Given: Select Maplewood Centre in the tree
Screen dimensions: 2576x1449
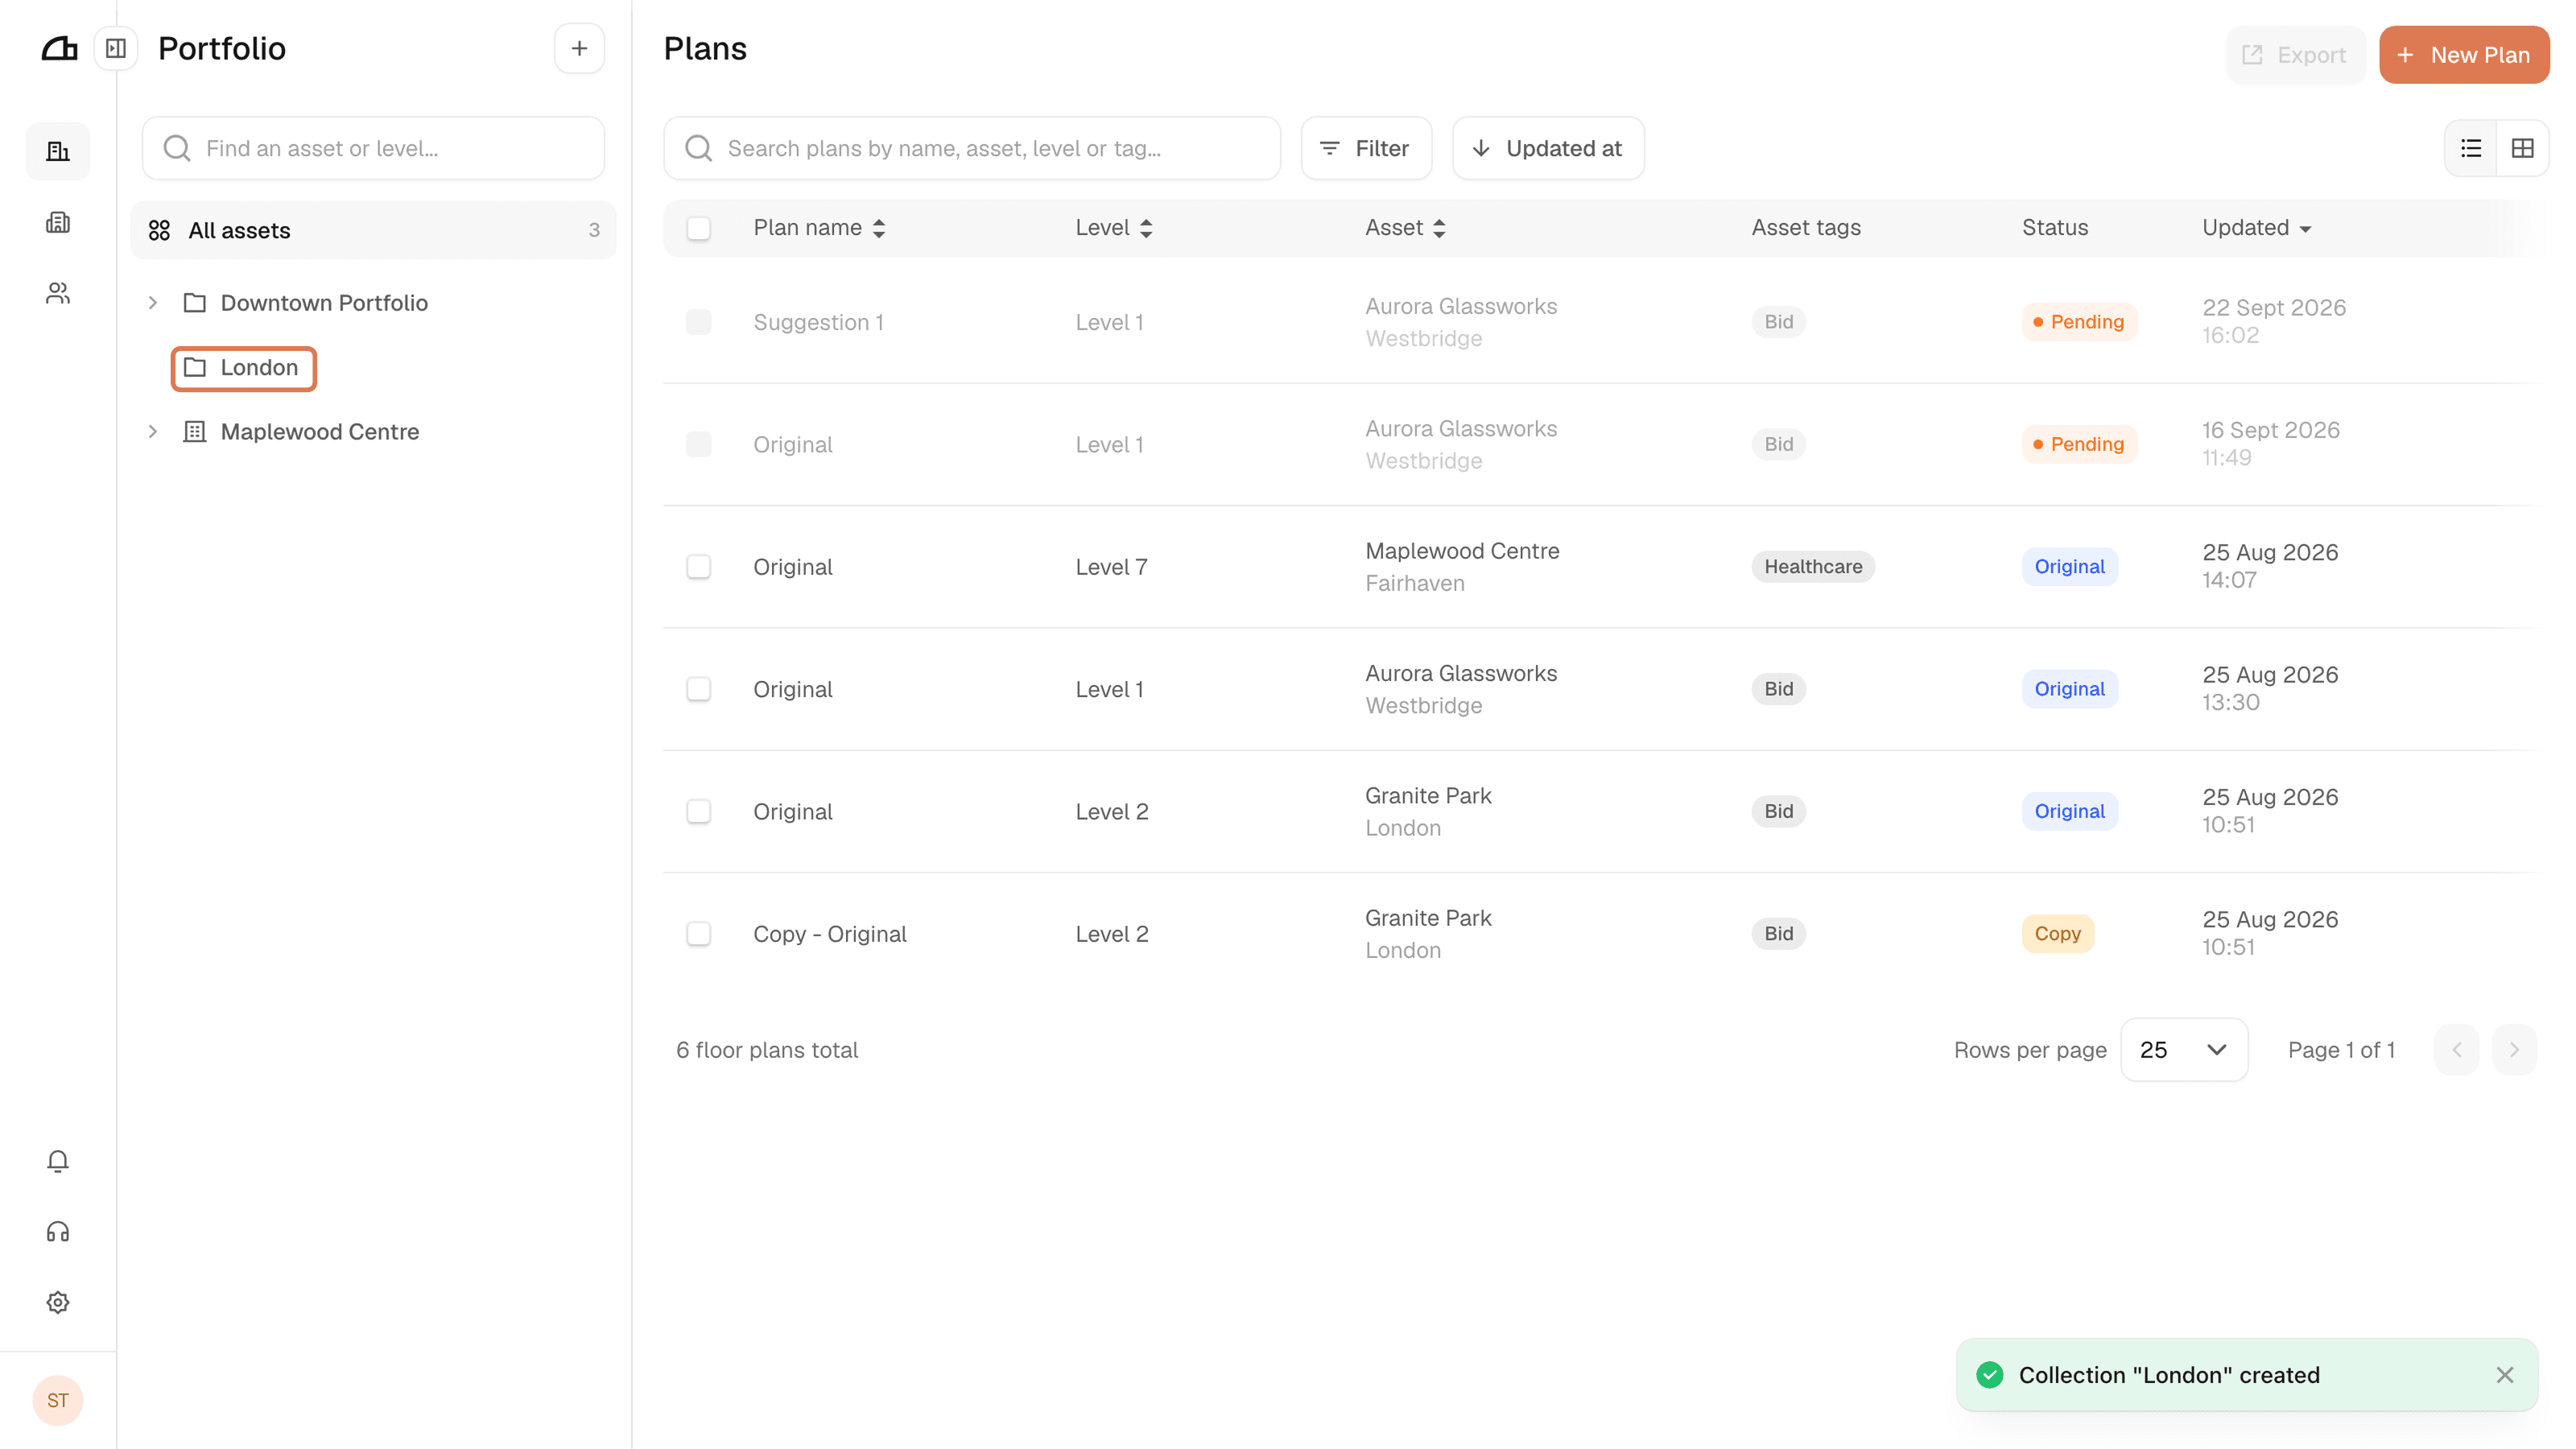Looking at the screenshot, I should (x=320, y=432).
